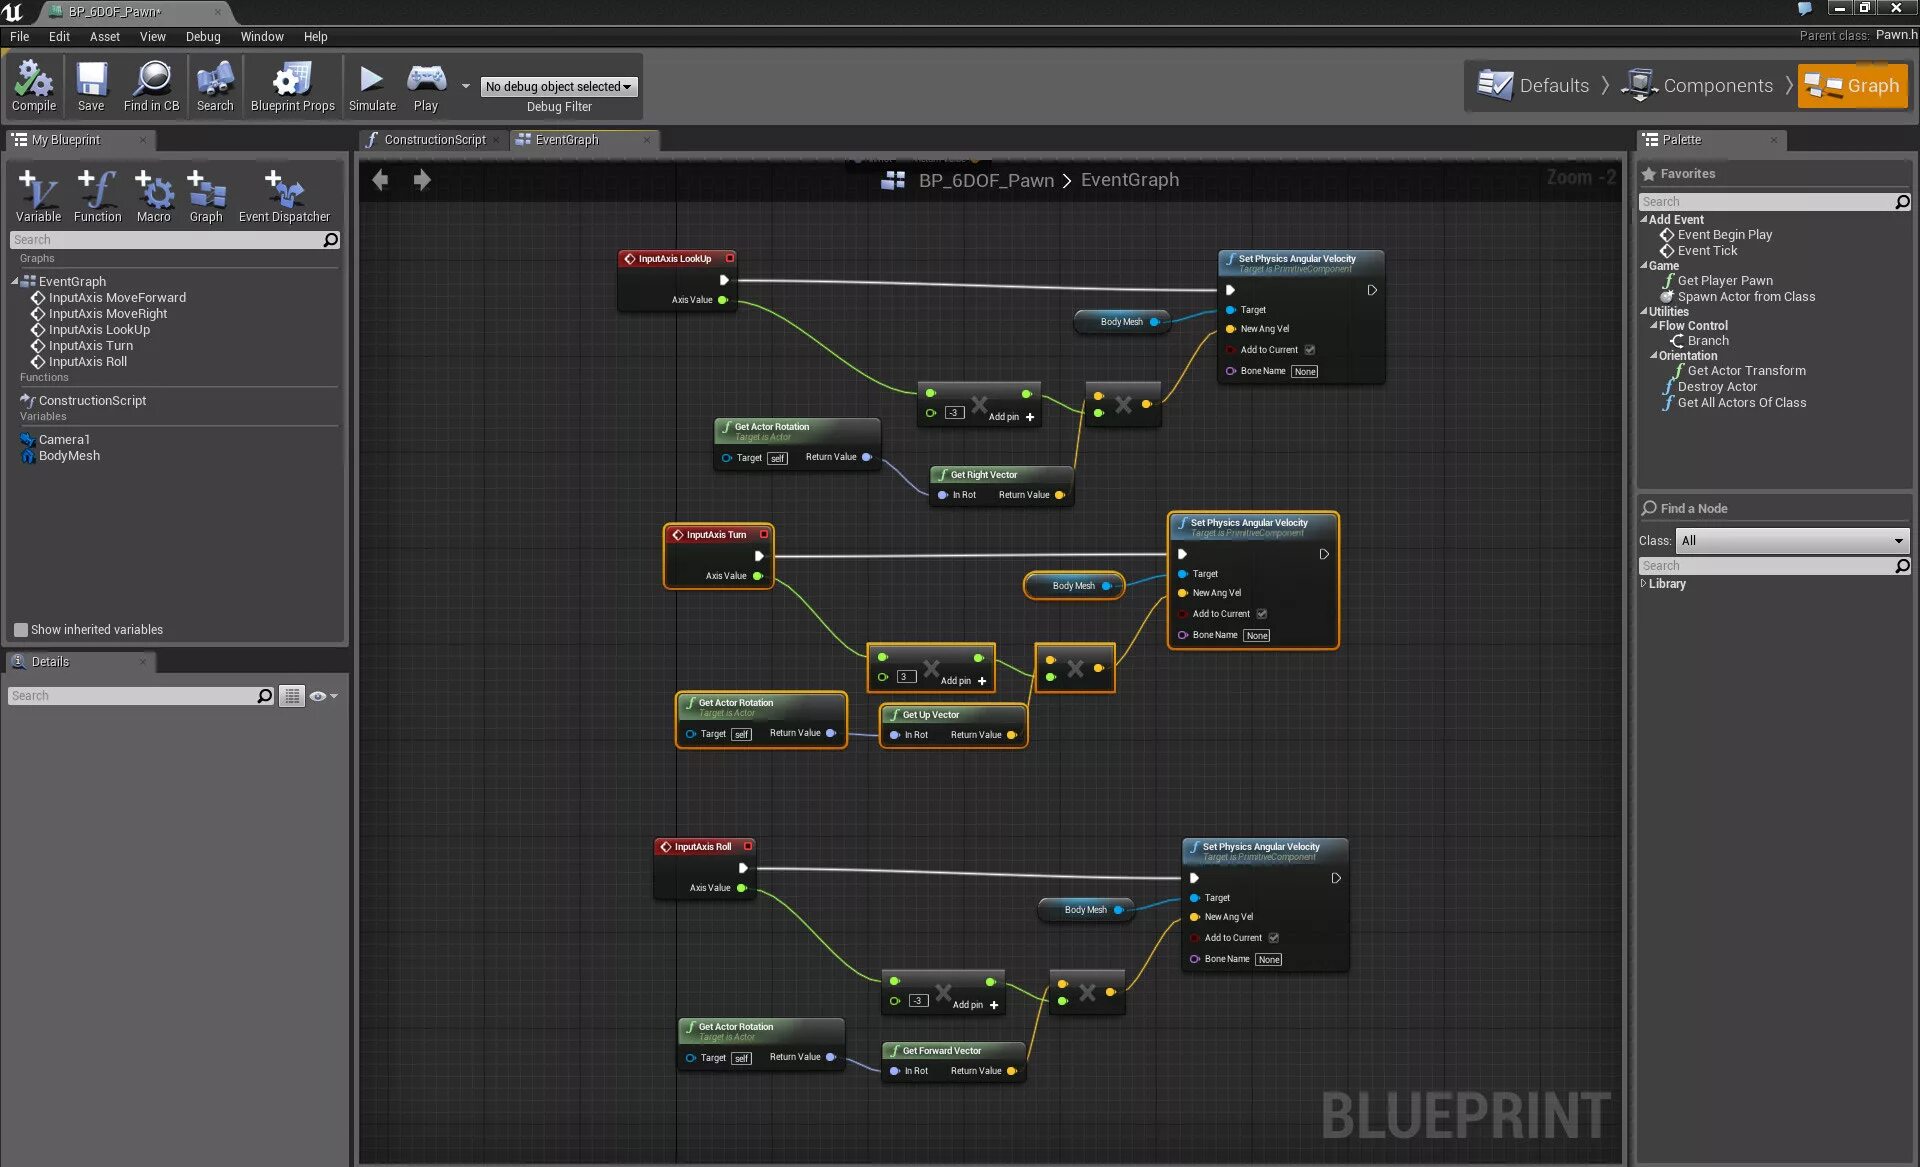Click the Simulate button in toolbar
Image resolution: width=1920 pixels, height=1167 pixels.
pos(370,85)
